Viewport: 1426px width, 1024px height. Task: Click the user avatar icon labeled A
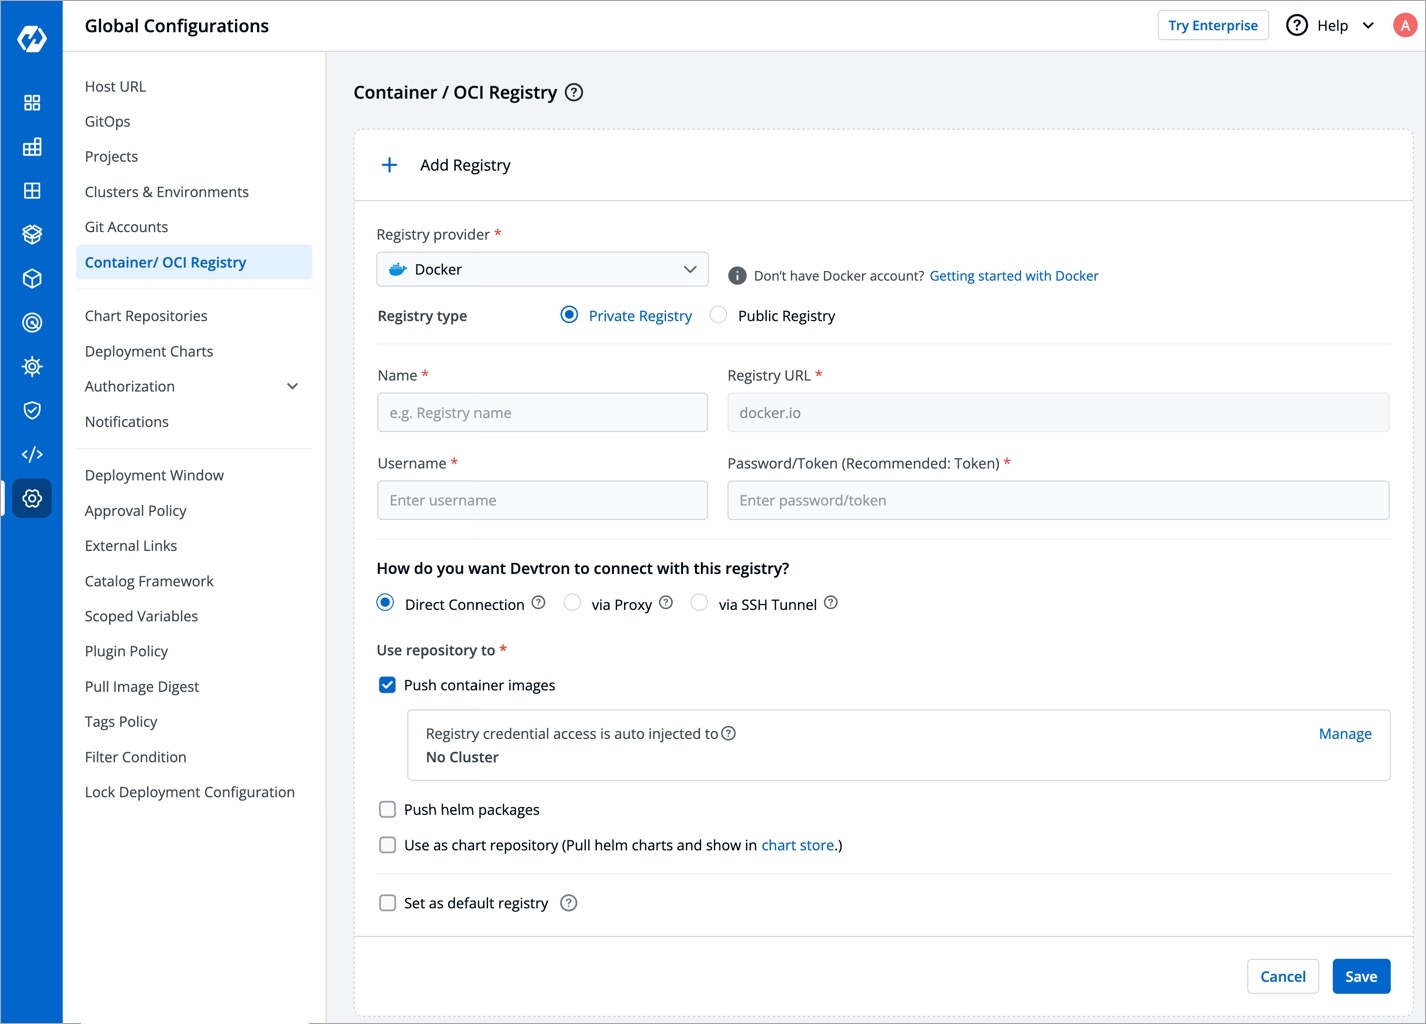[x=1405, y=26]
